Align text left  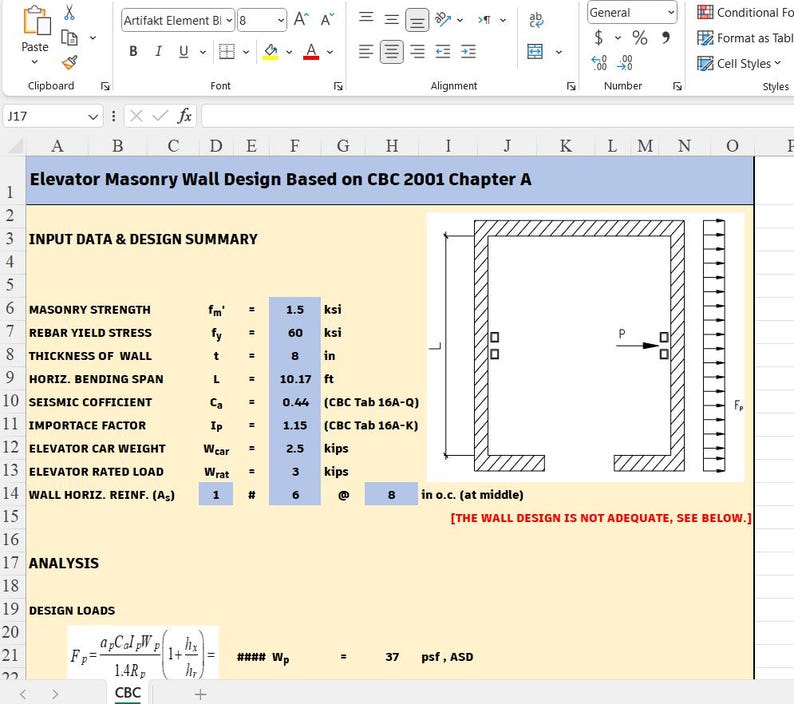click(366, 51)
